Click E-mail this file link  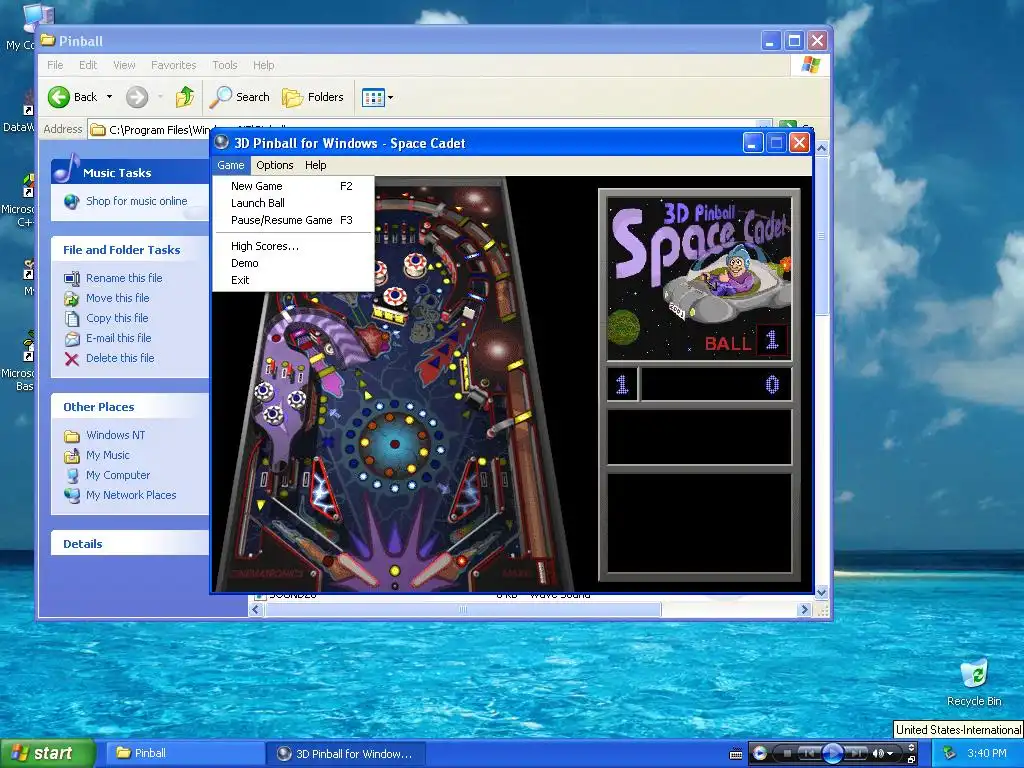pos(118,338)
